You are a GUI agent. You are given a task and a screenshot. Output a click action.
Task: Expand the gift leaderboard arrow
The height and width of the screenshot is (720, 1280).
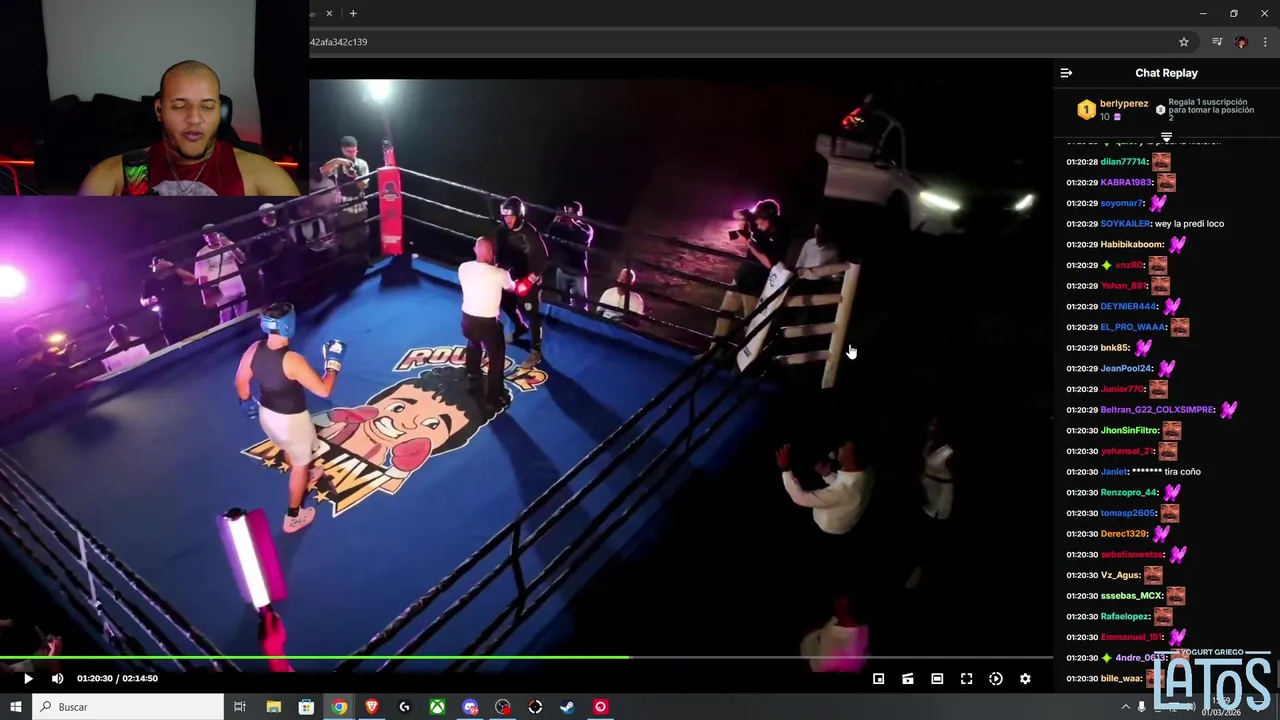pos(1166,137)
